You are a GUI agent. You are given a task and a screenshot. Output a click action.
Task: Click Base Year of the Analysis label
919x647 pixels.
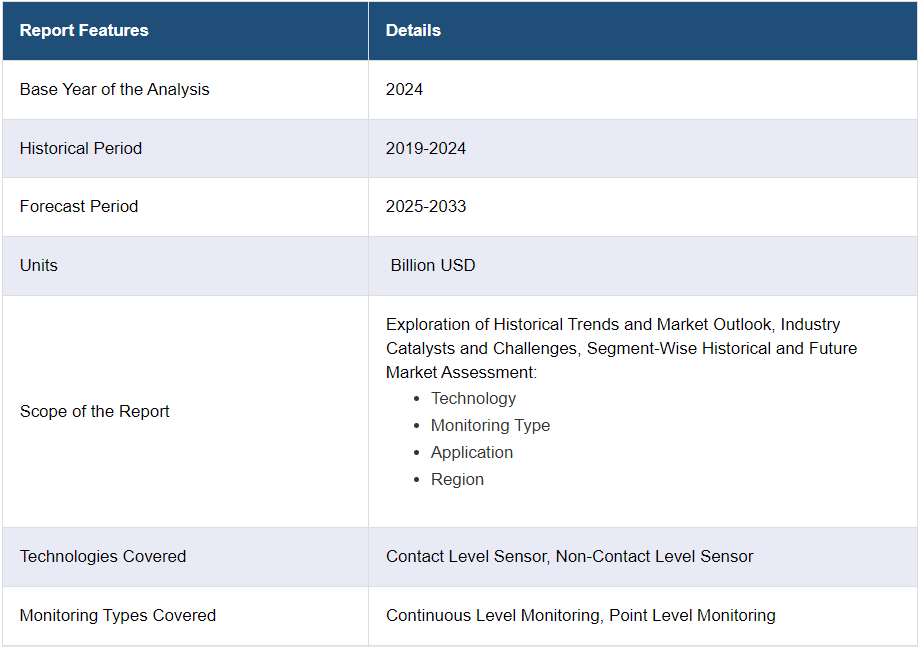click(x=115, y=89)
